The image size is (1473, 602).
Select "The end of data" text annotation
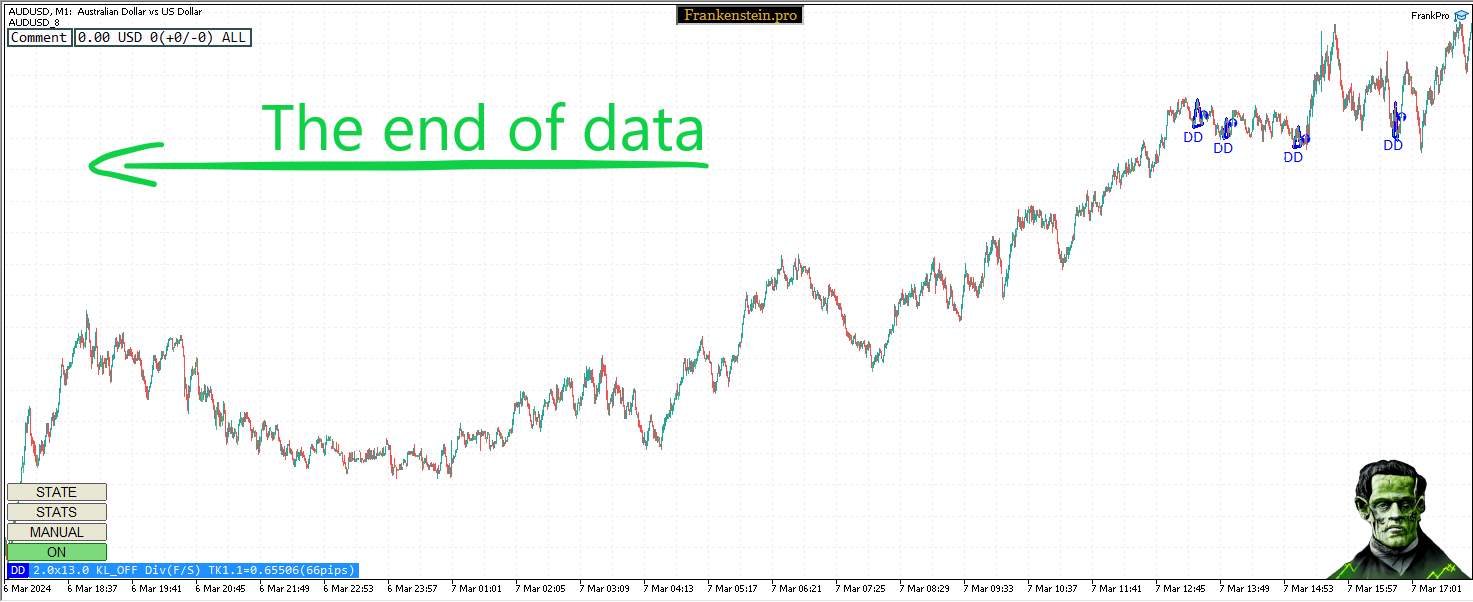coord(484,129)
